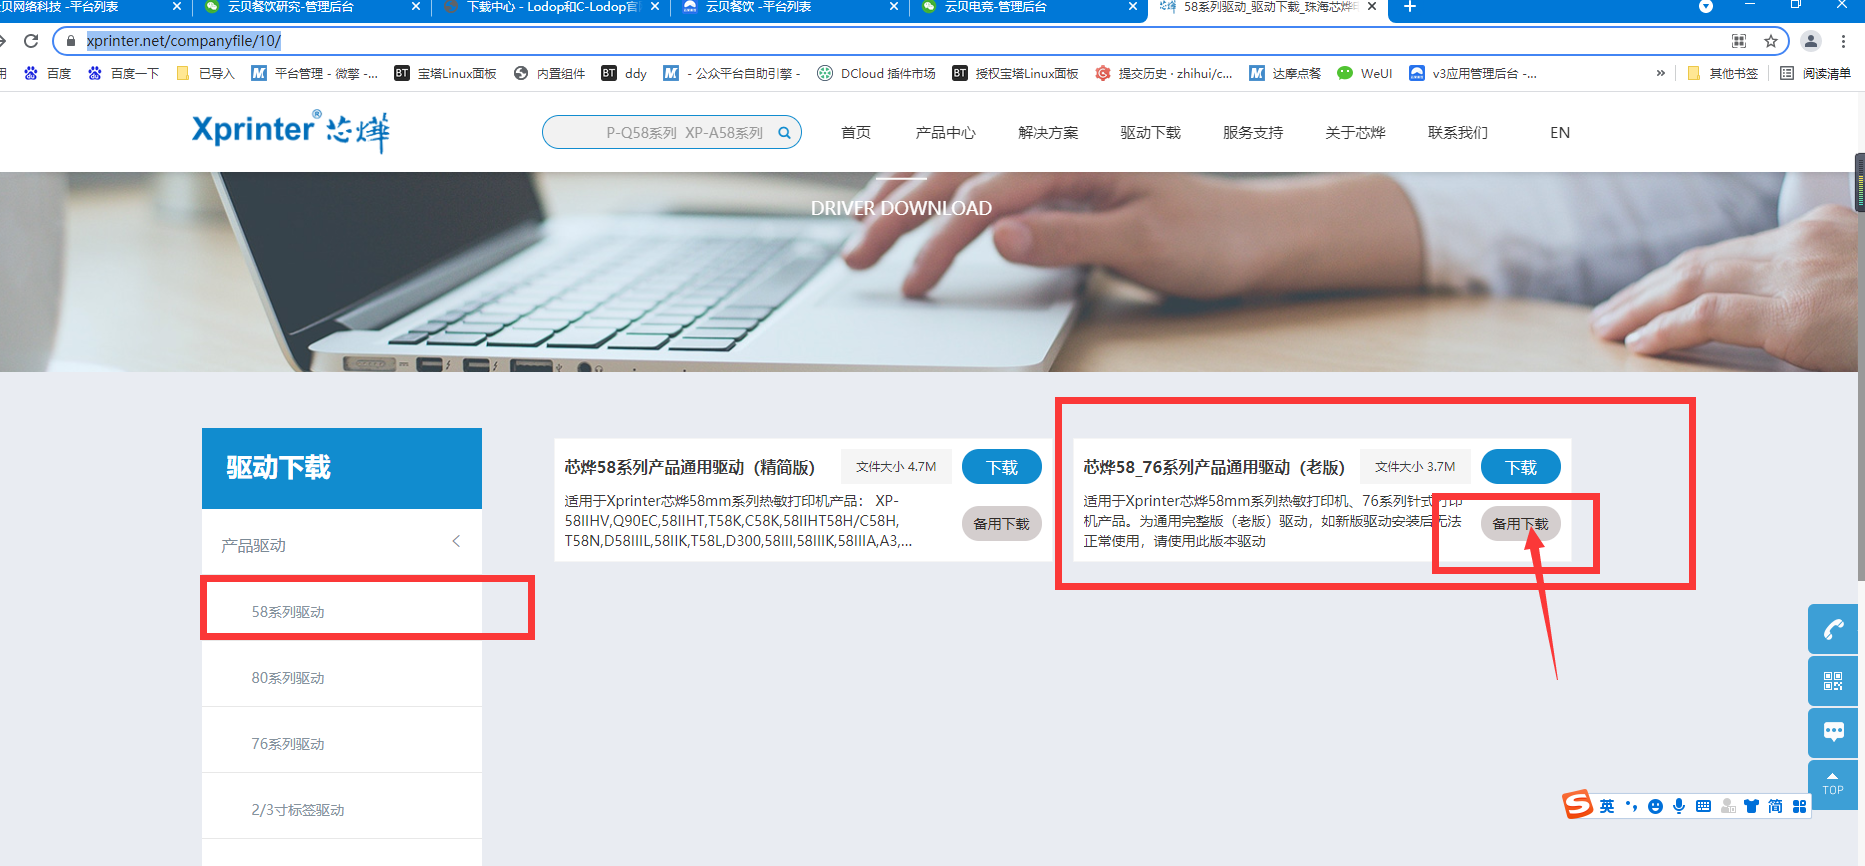Open the v3应用管理后台 bookmark
This screenshot has width=1865, height=866.
coord(1473,73)
